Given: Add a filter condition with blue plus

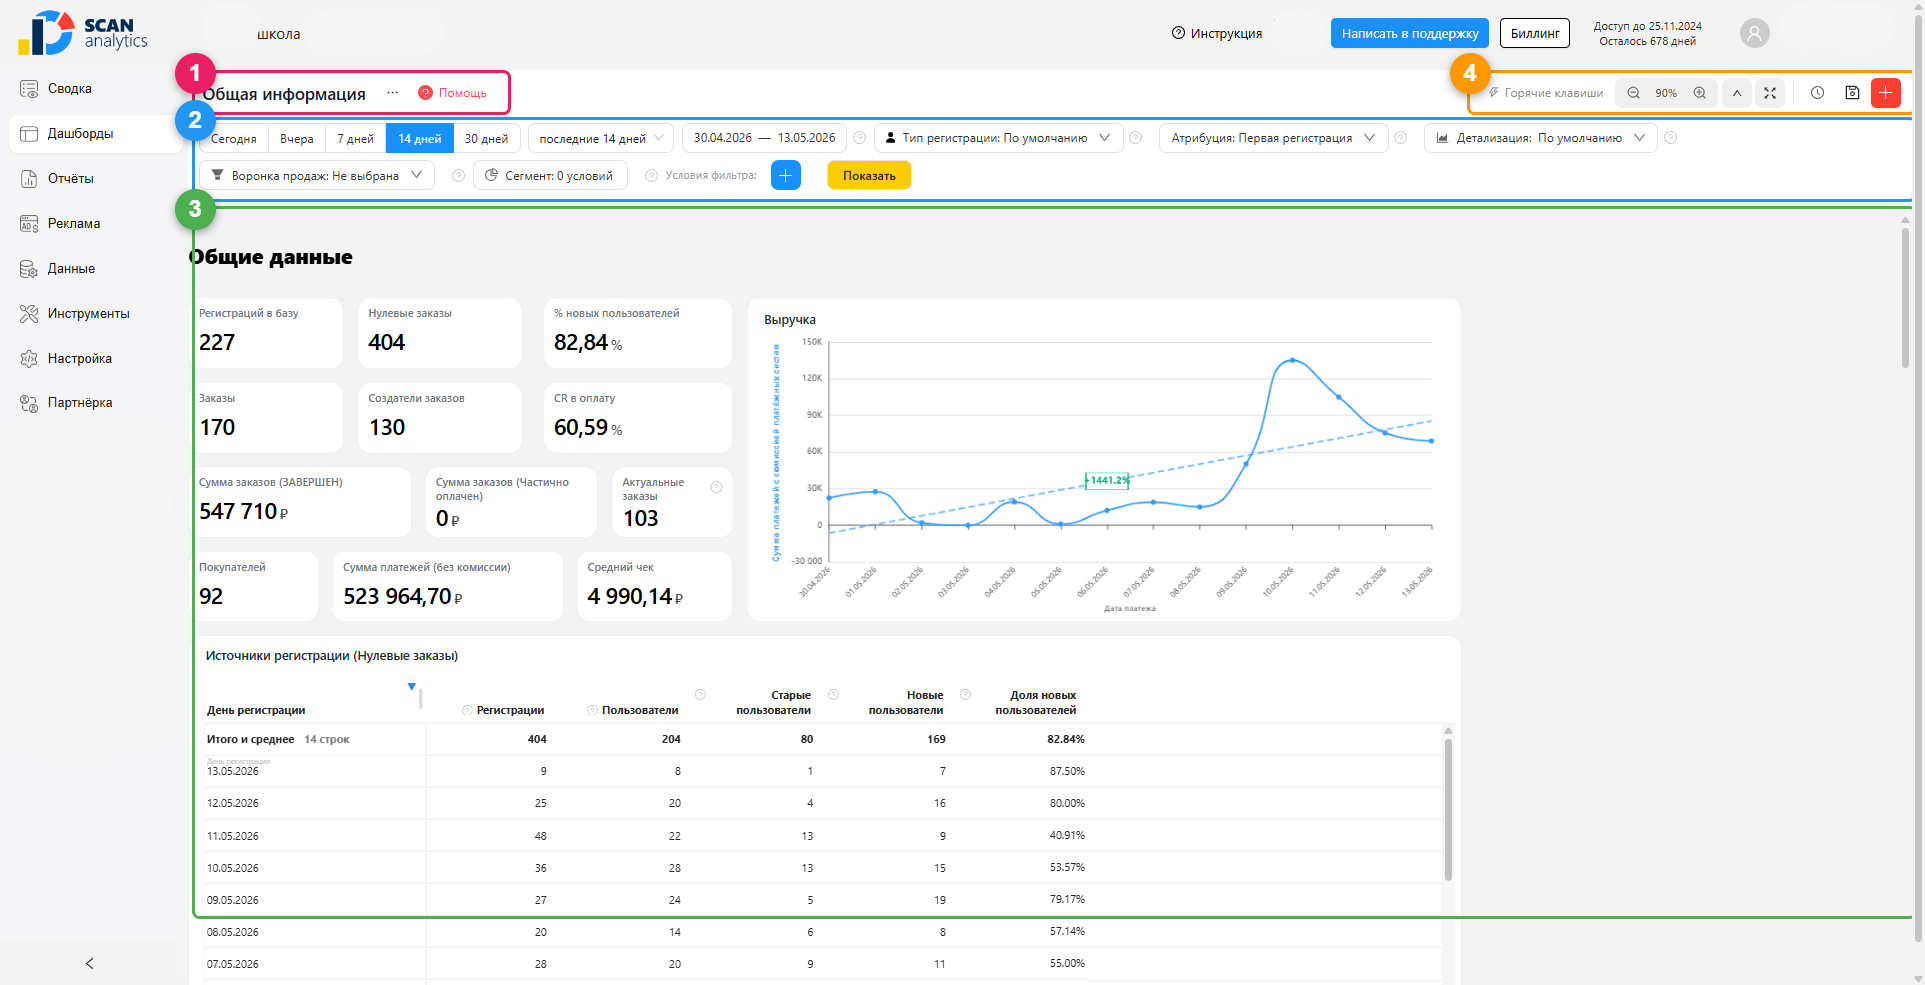Looking at the screenshot, I should pos(786,175).
